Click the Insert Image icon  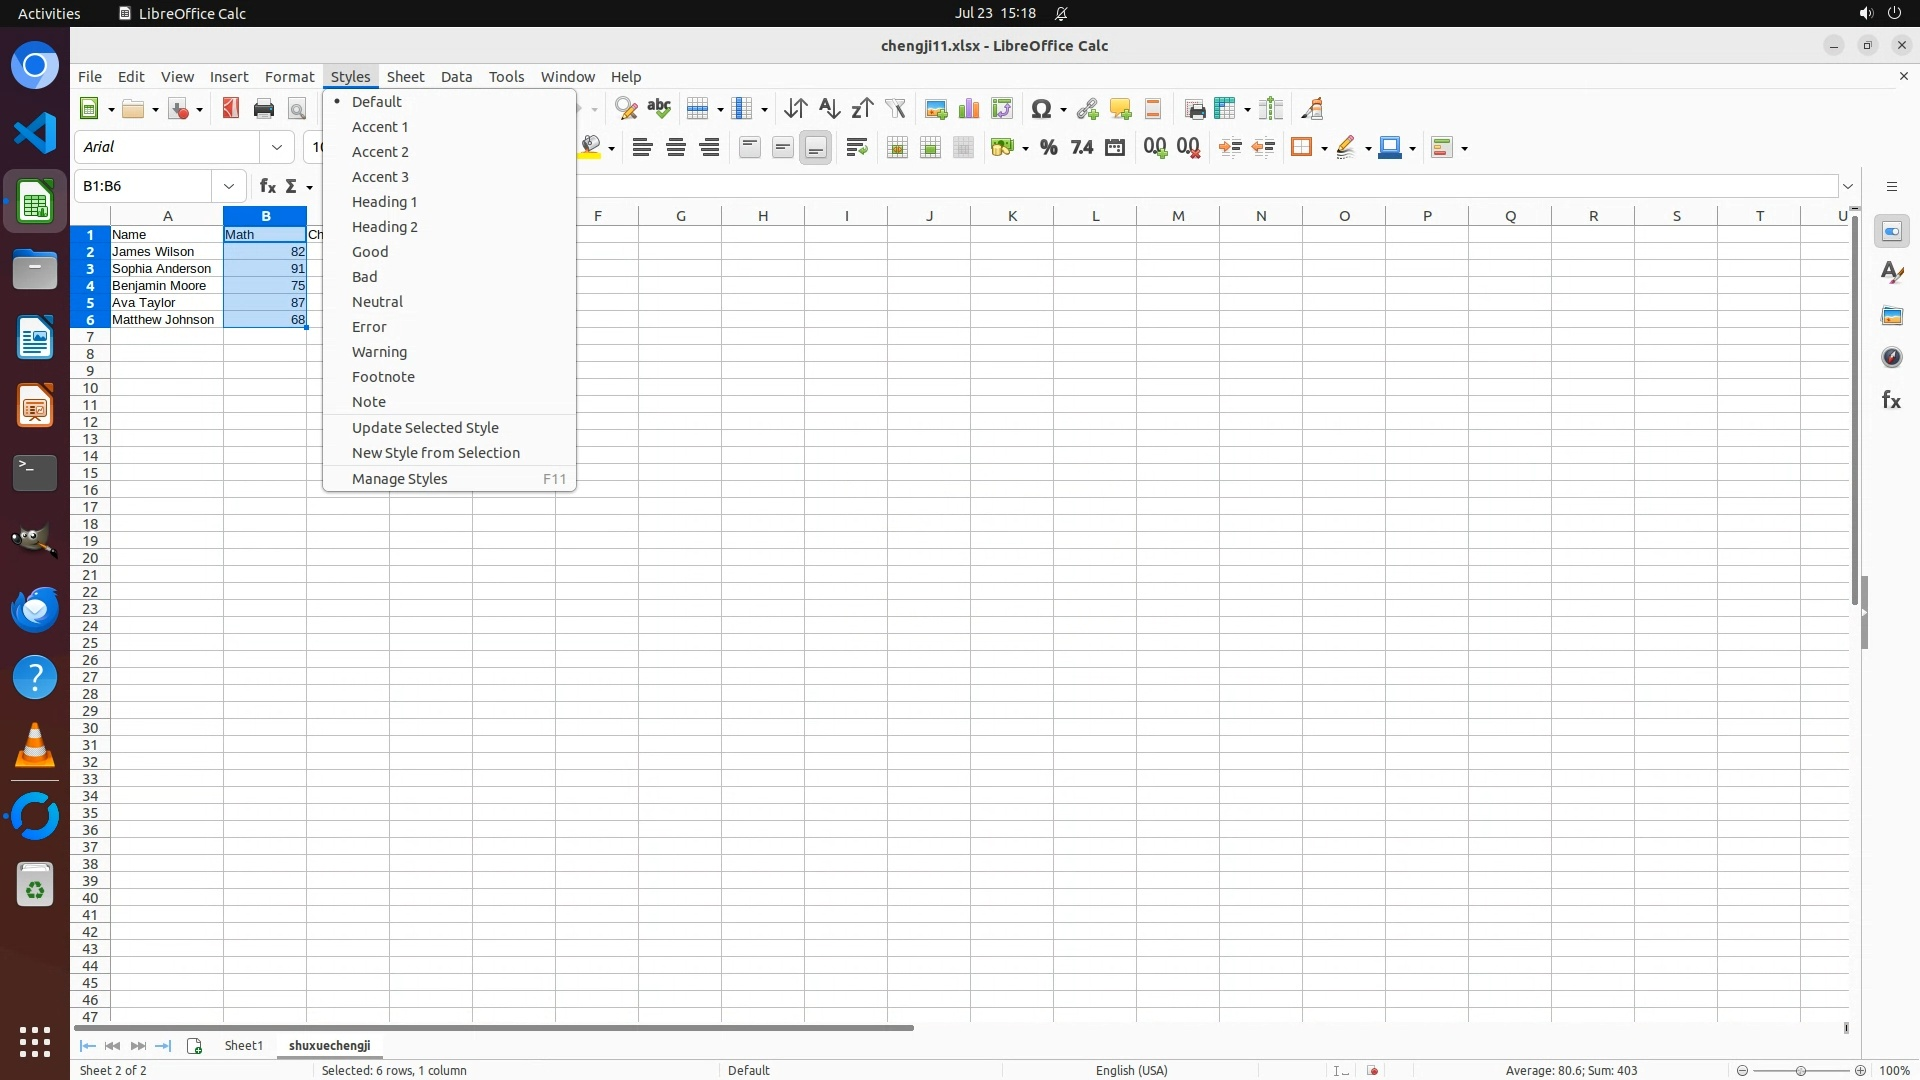click(x=936, y=109)
